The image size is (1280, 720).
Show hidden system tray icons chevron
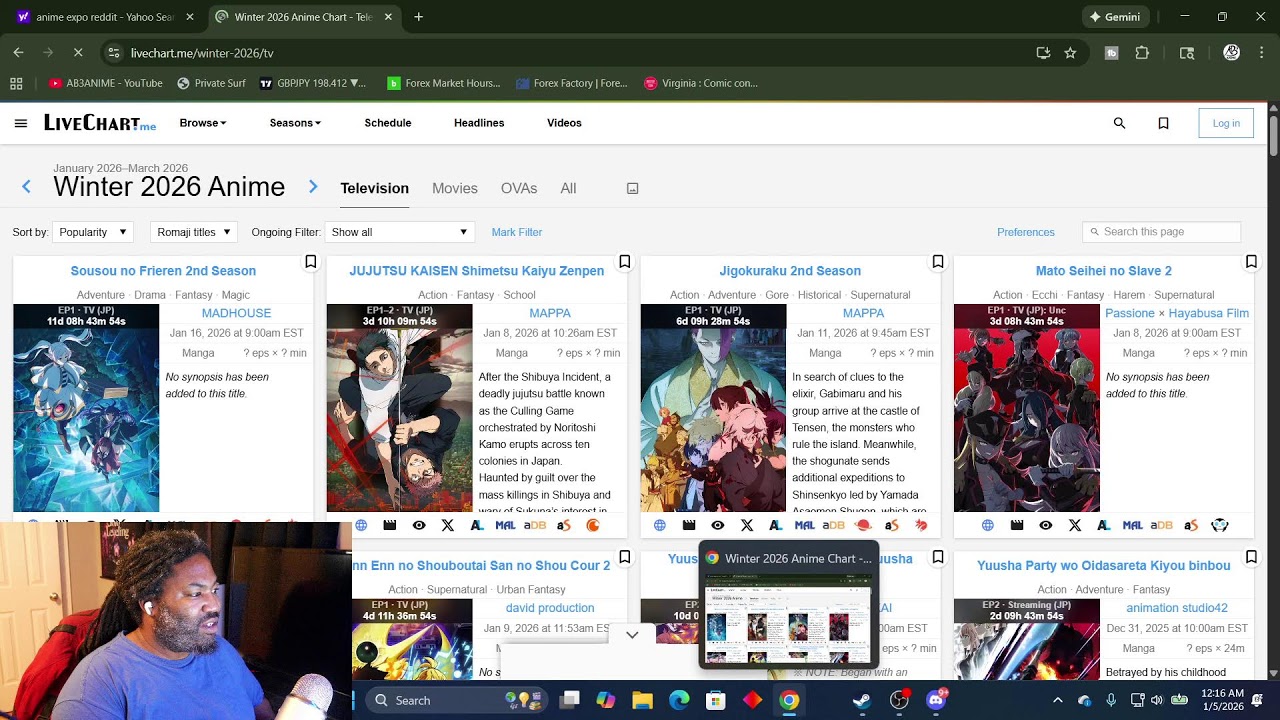point(1058,700)
